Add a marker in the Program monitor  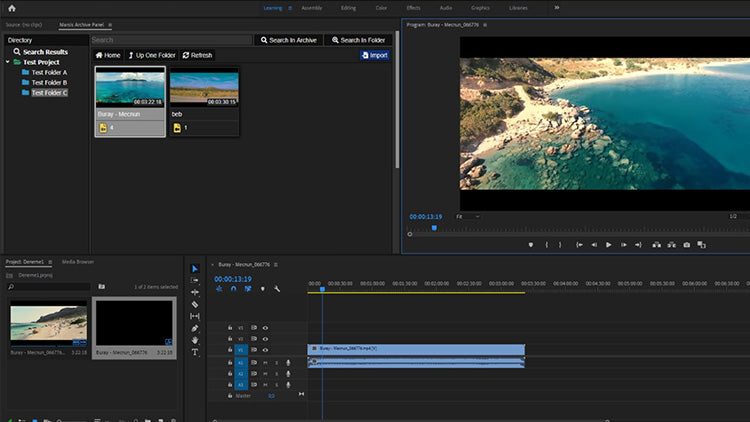coord(531,244)
